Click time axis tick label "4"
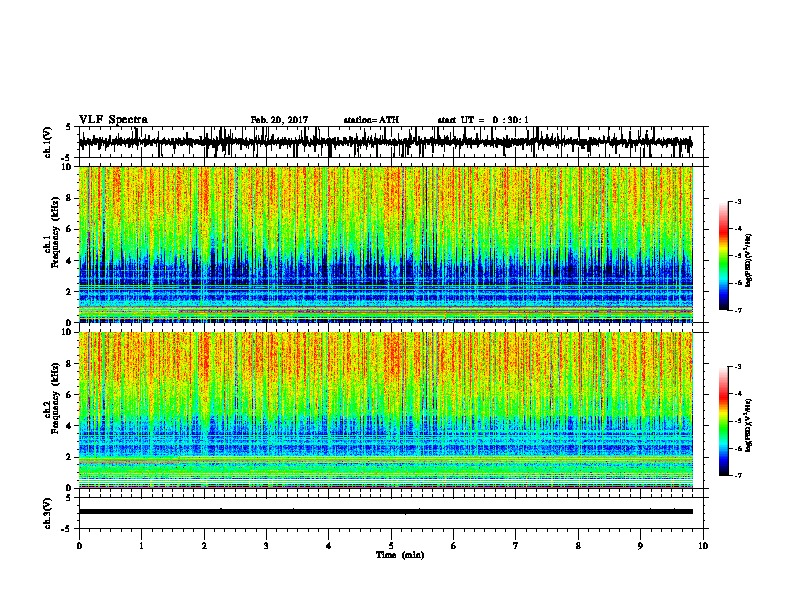Viewport: 792px width, 612px height. pos(329,546)
